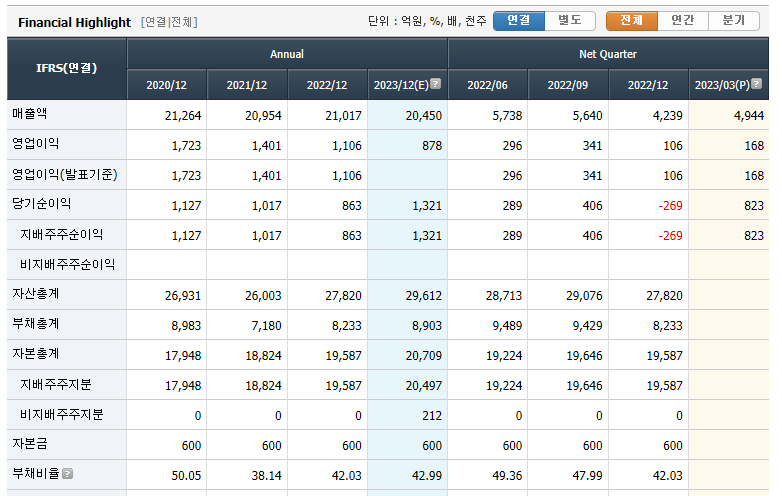The image size is (782, 496).
Task: Select total liabilities value 7,180
Action: 266,326
